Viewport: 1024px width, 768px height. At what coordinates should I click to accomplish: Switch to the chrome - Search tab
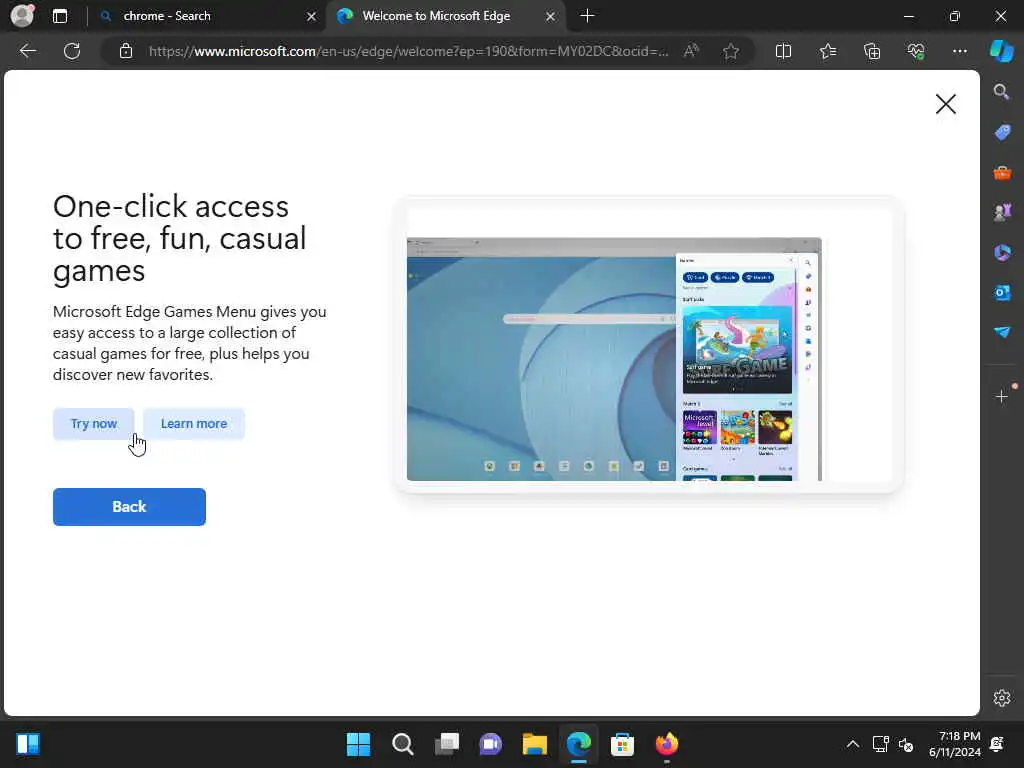(x=206, y=16)
